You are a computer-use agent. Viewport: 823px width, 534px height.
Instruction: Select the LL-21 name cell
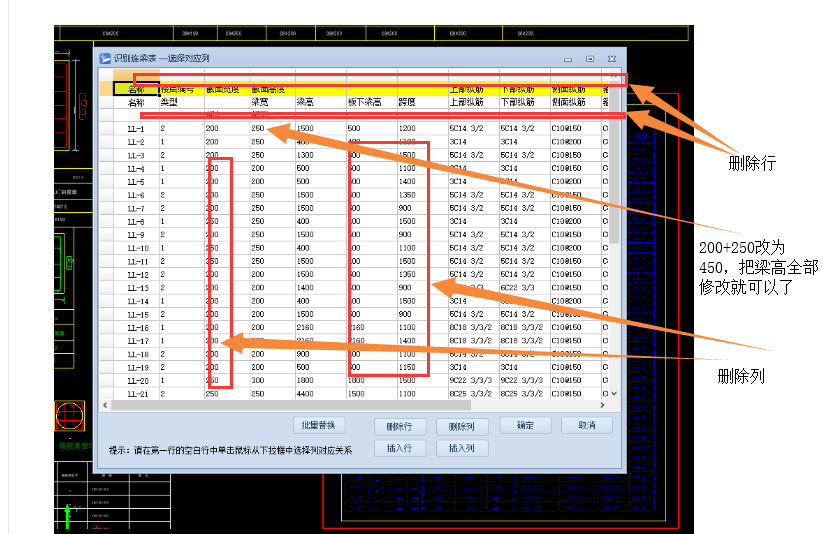click(136, 394)
